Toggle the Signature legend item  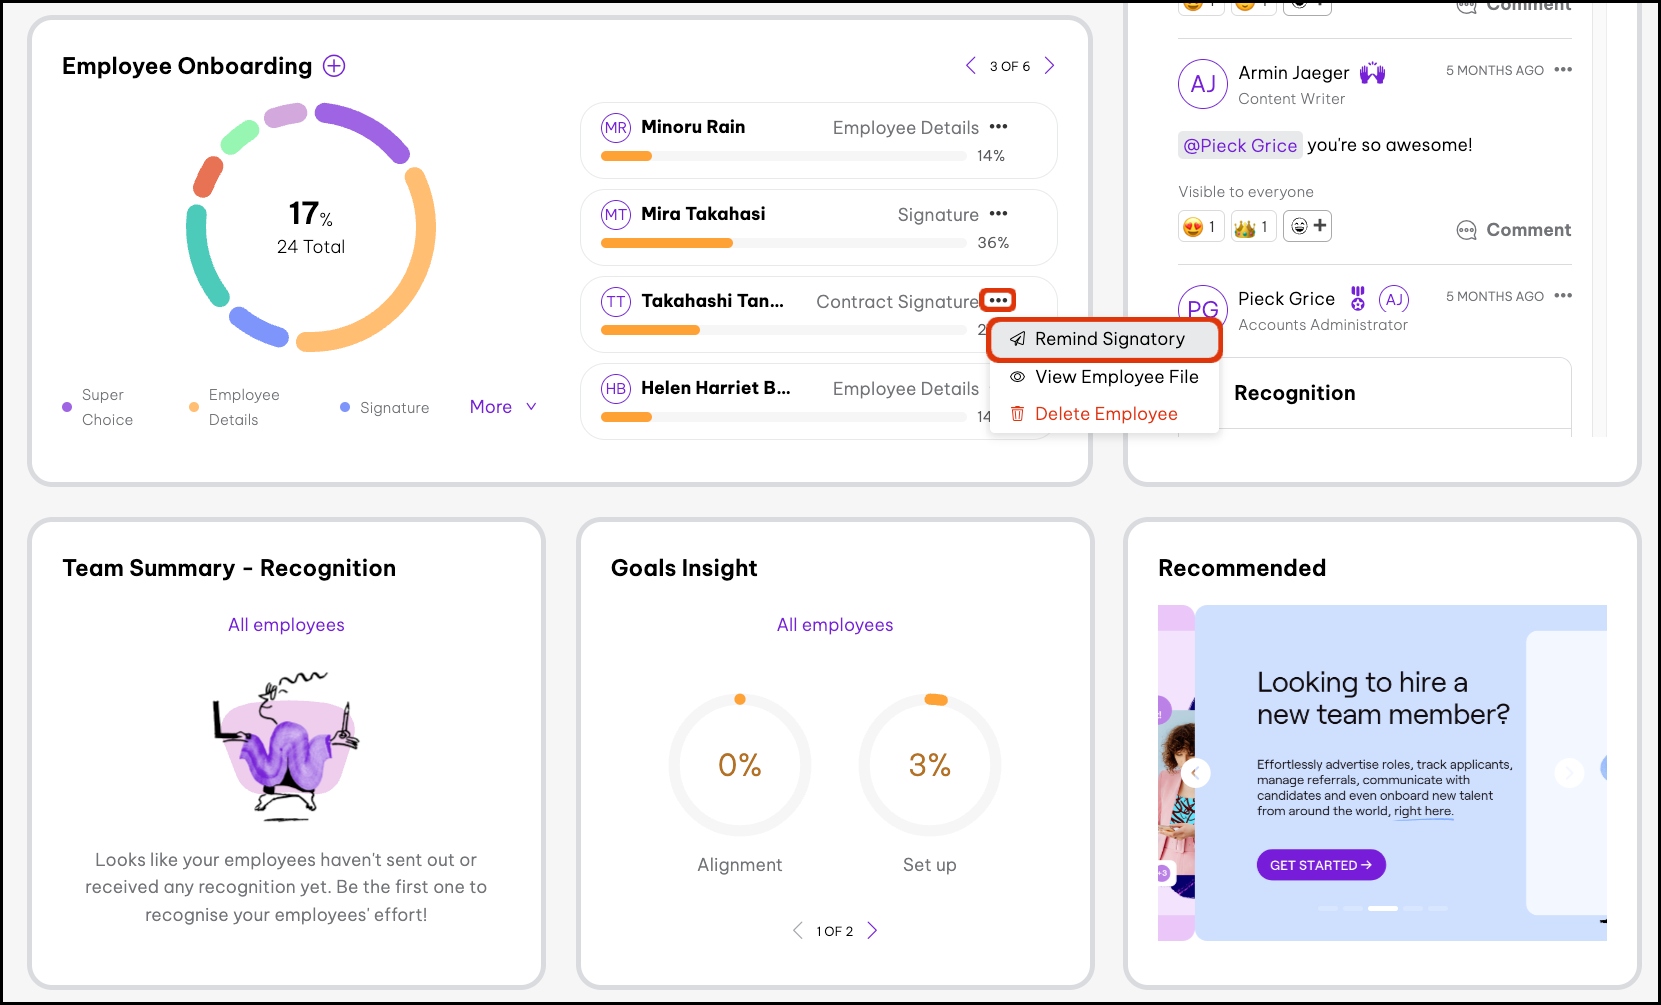pyautogui.click(x=384, y=408)
